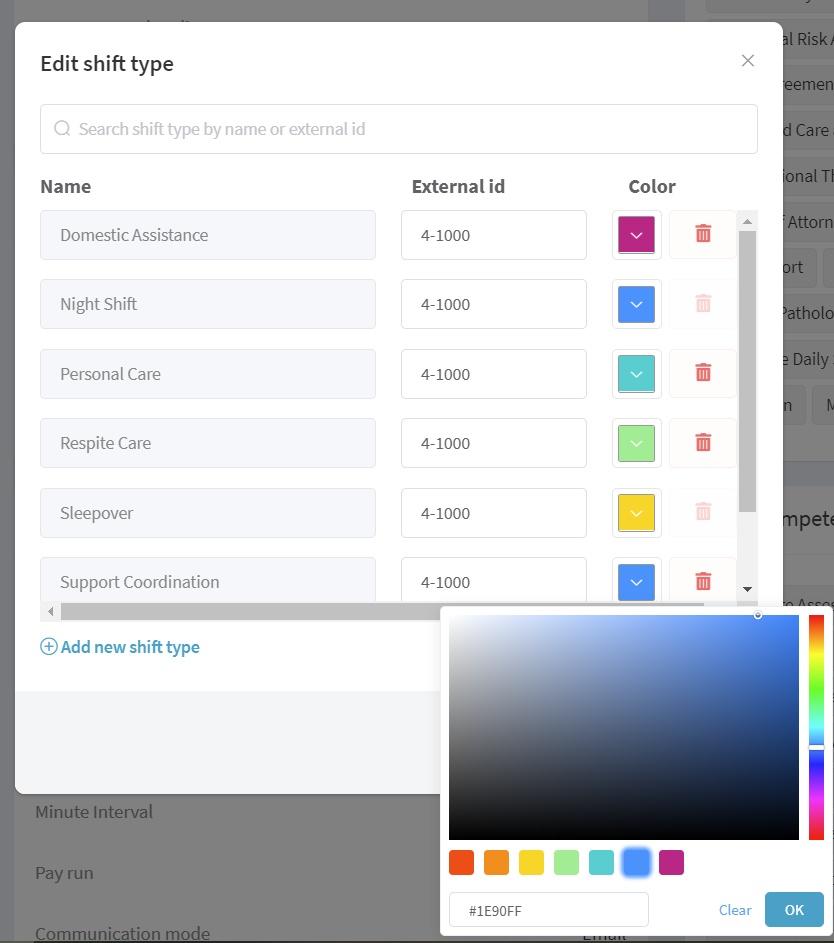Click the list scroll-down arrow
Image resolution: width=834 pixels, height=943 pixels.
[x=747, y=589]
